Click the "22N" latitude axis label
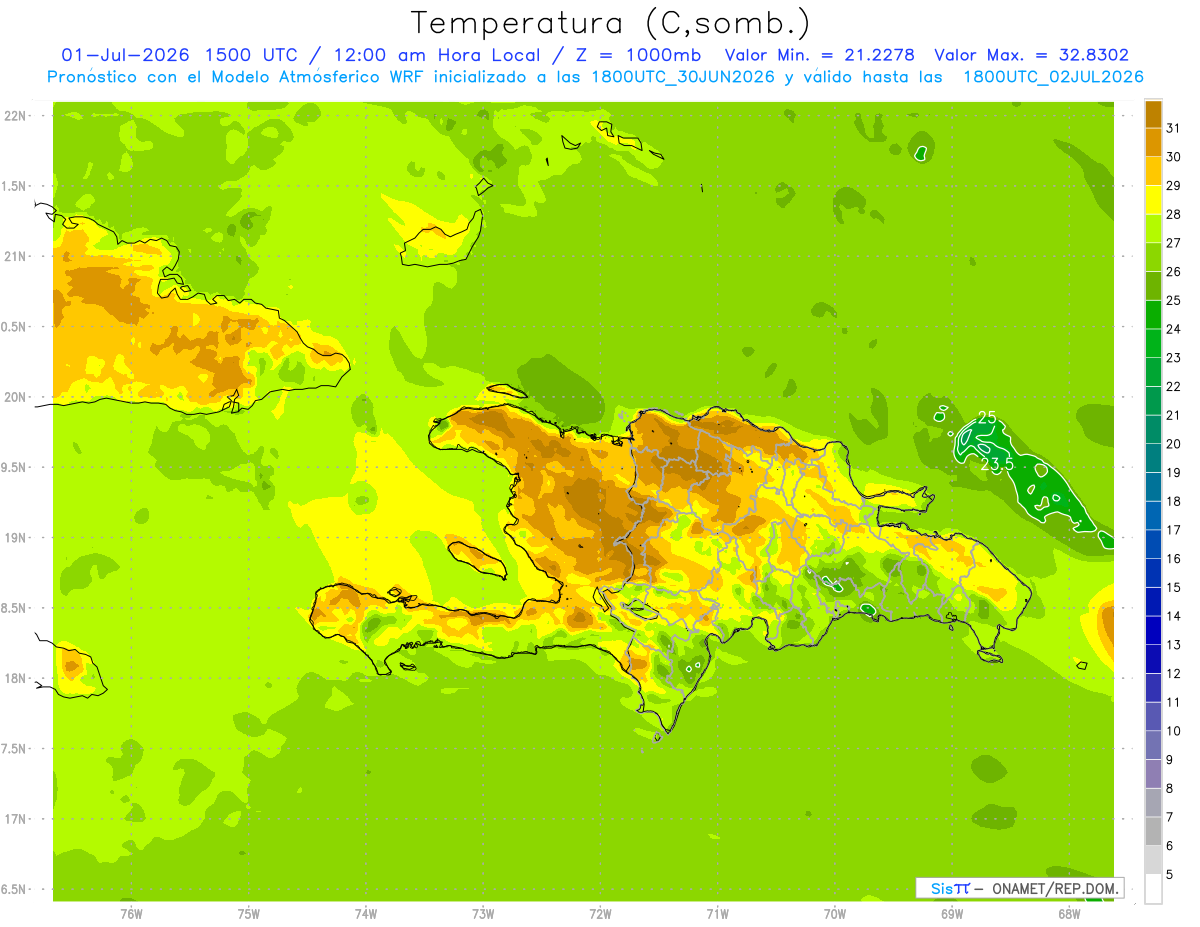 [16, 116]
